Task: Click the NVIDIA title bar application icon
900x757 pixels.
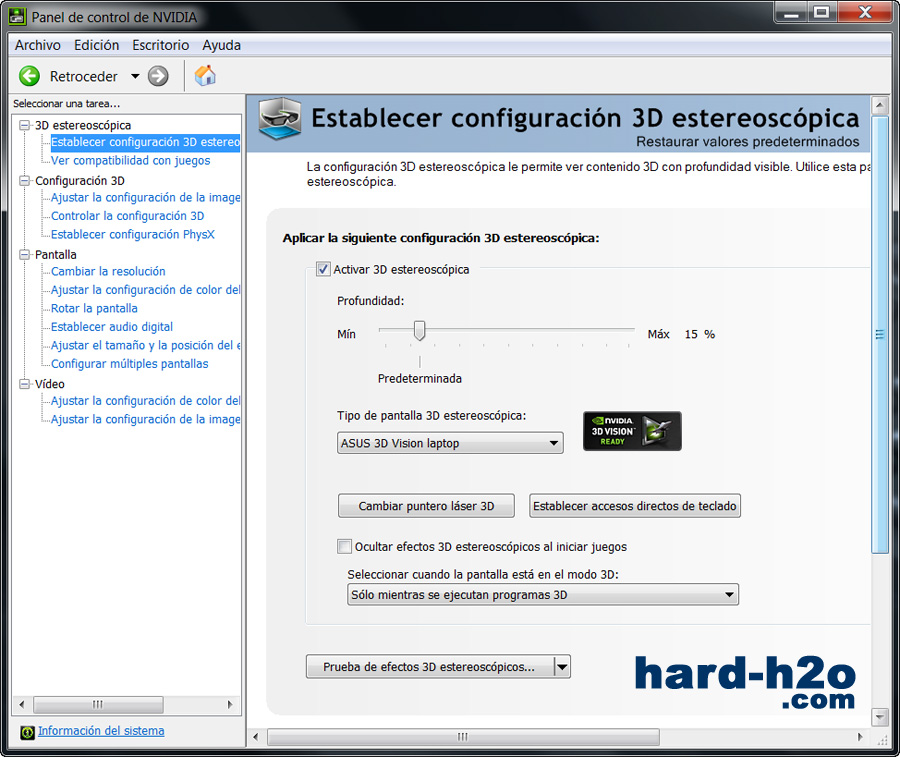Action: [x=17, y=16]
